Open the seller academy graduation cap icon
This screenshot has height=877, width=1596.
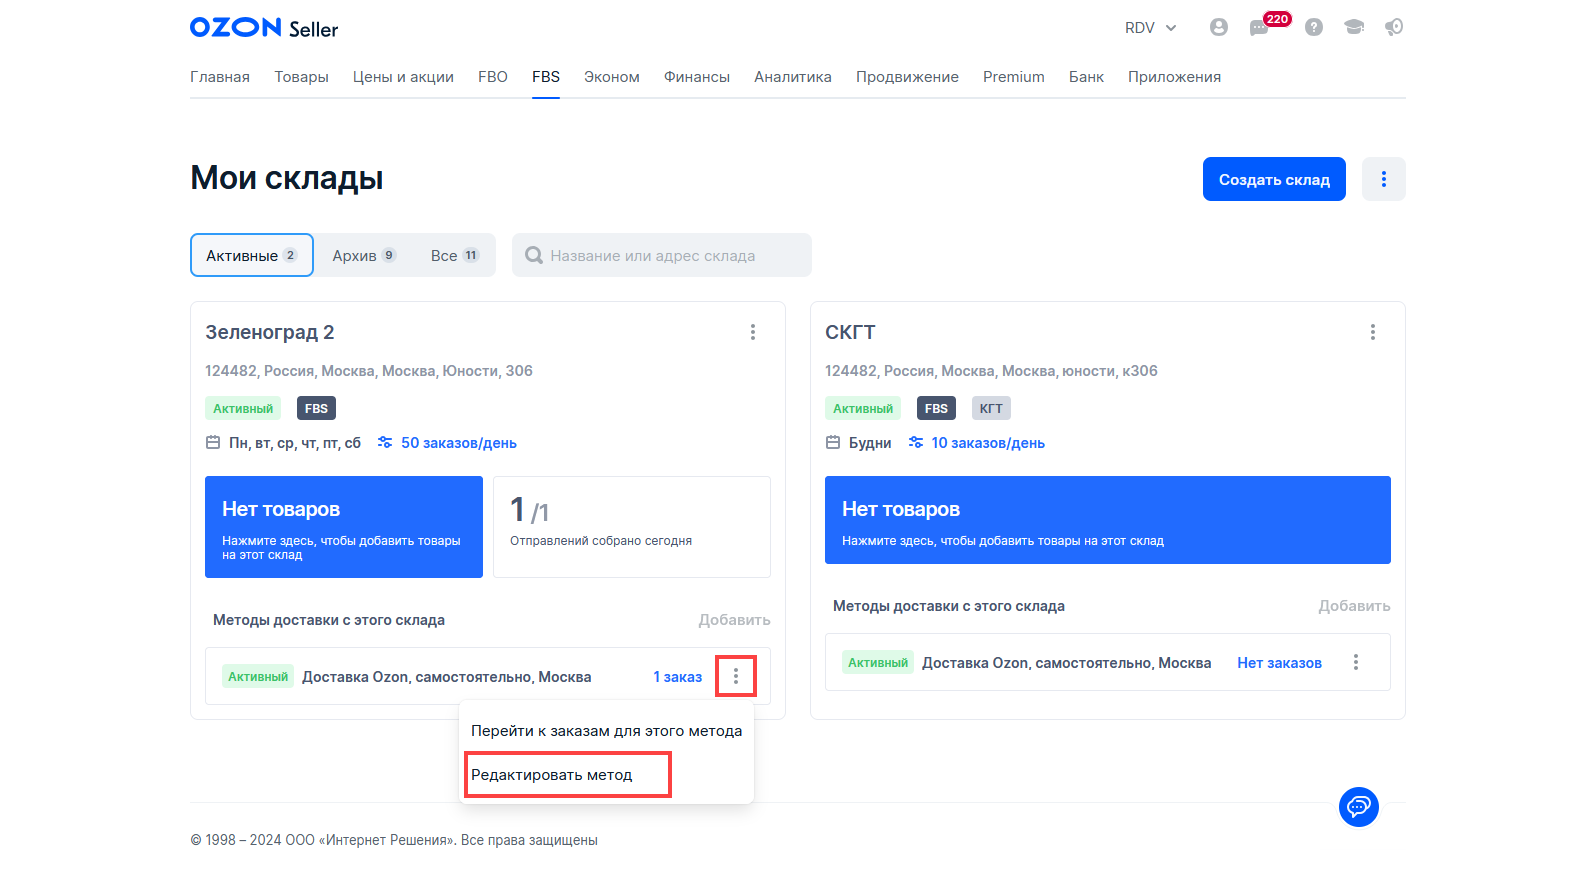tap(1354, 27)
